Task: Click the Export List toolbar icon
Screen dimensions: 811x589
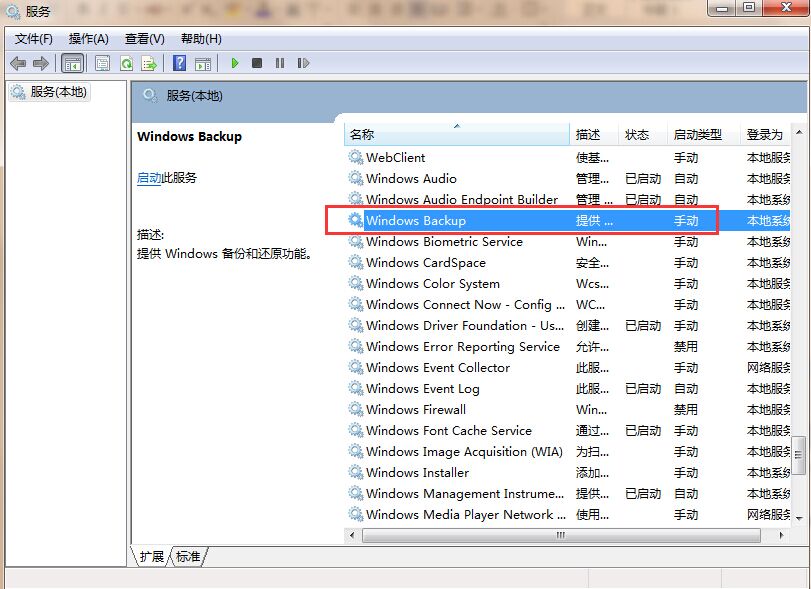Action: (149, 64)
